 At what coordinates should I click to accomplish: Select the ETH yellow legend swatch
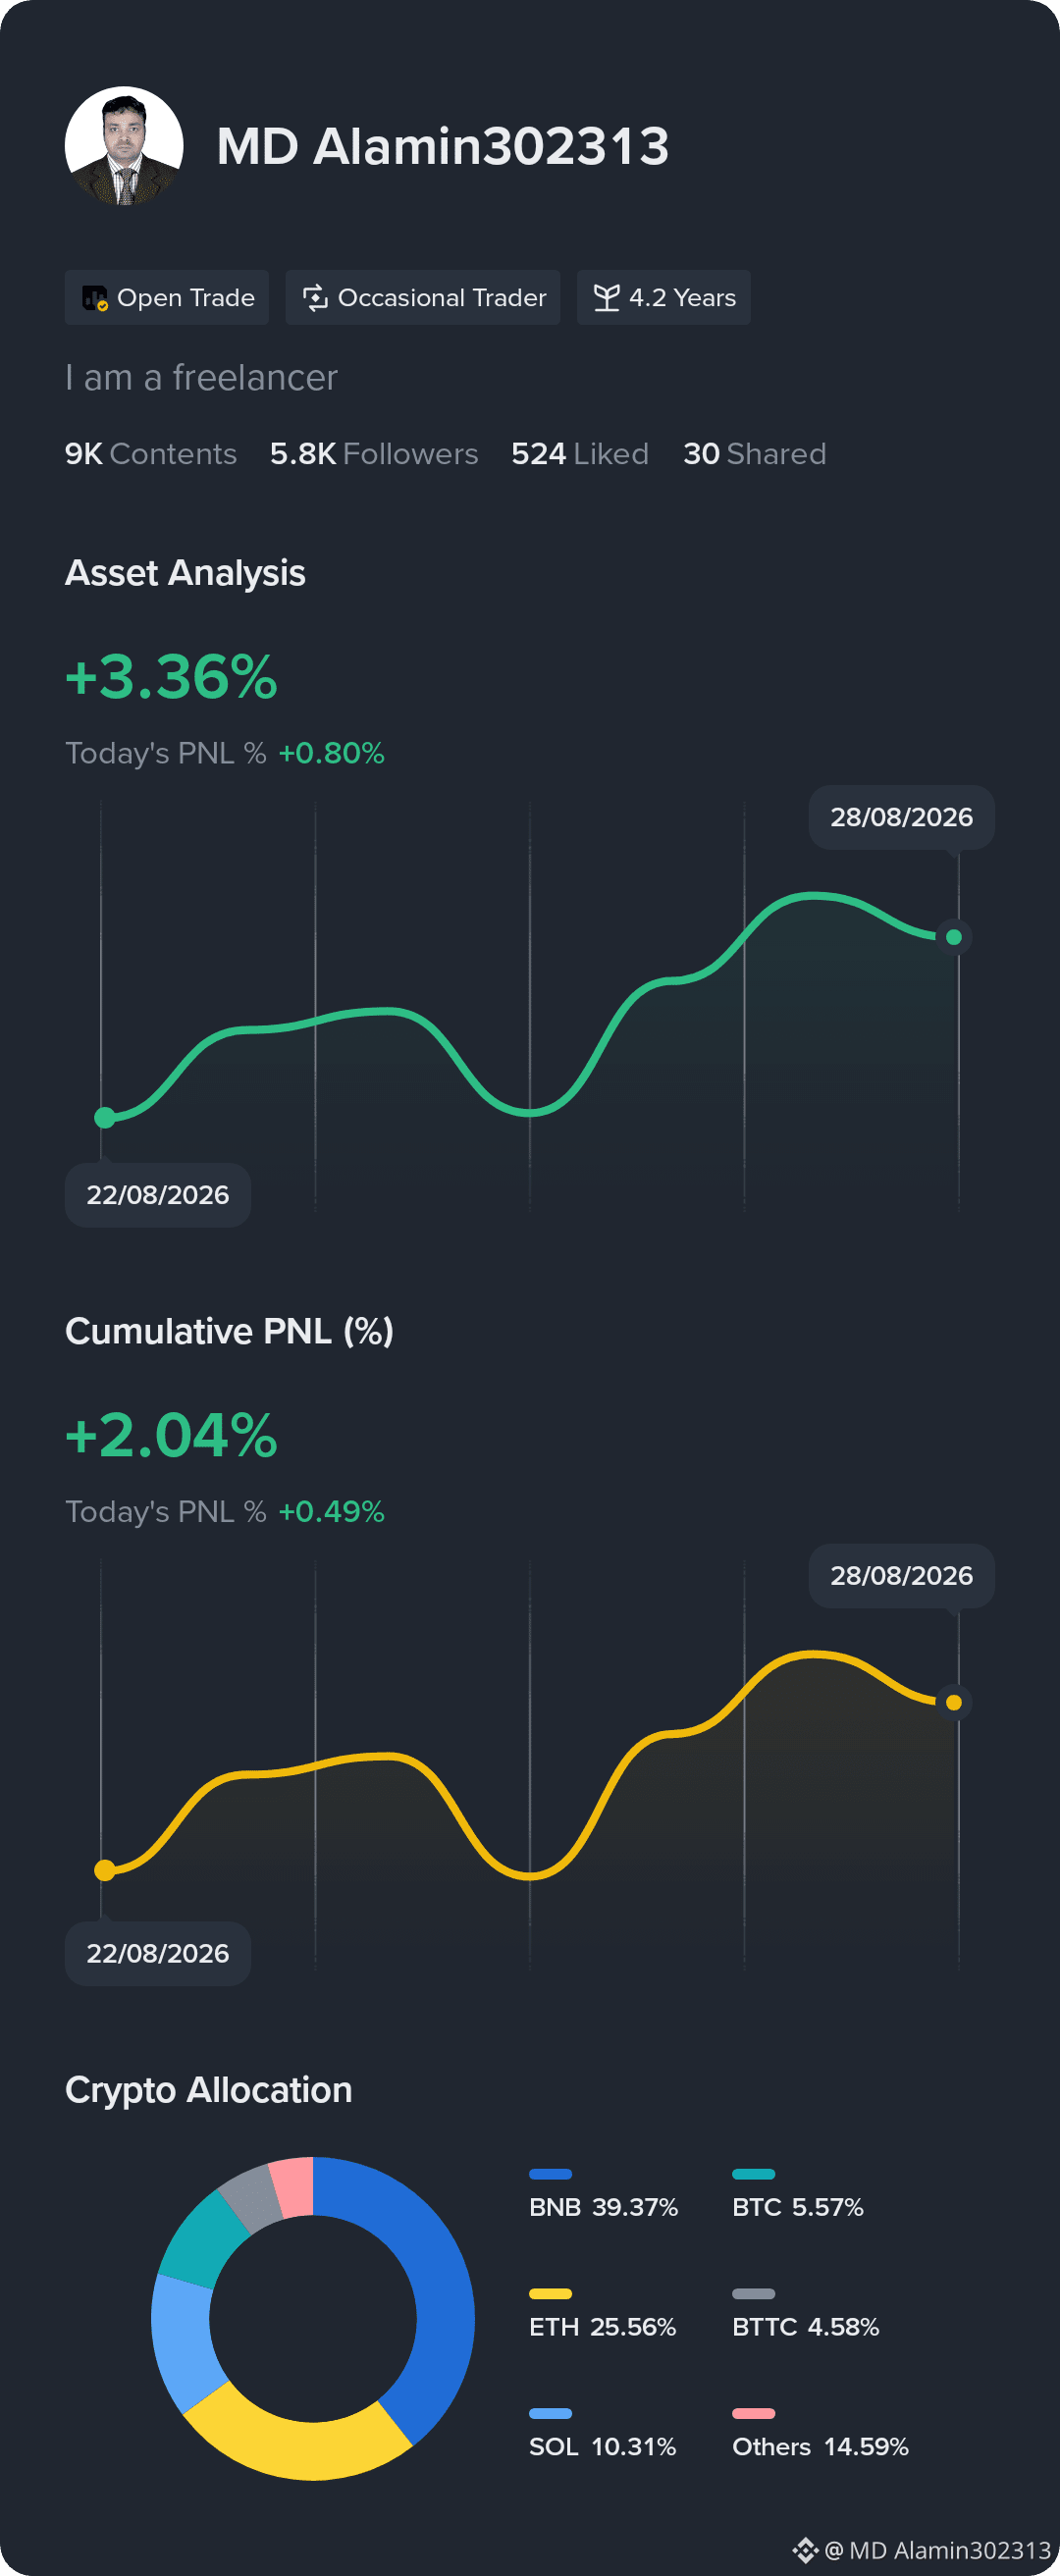point(550,2294)
